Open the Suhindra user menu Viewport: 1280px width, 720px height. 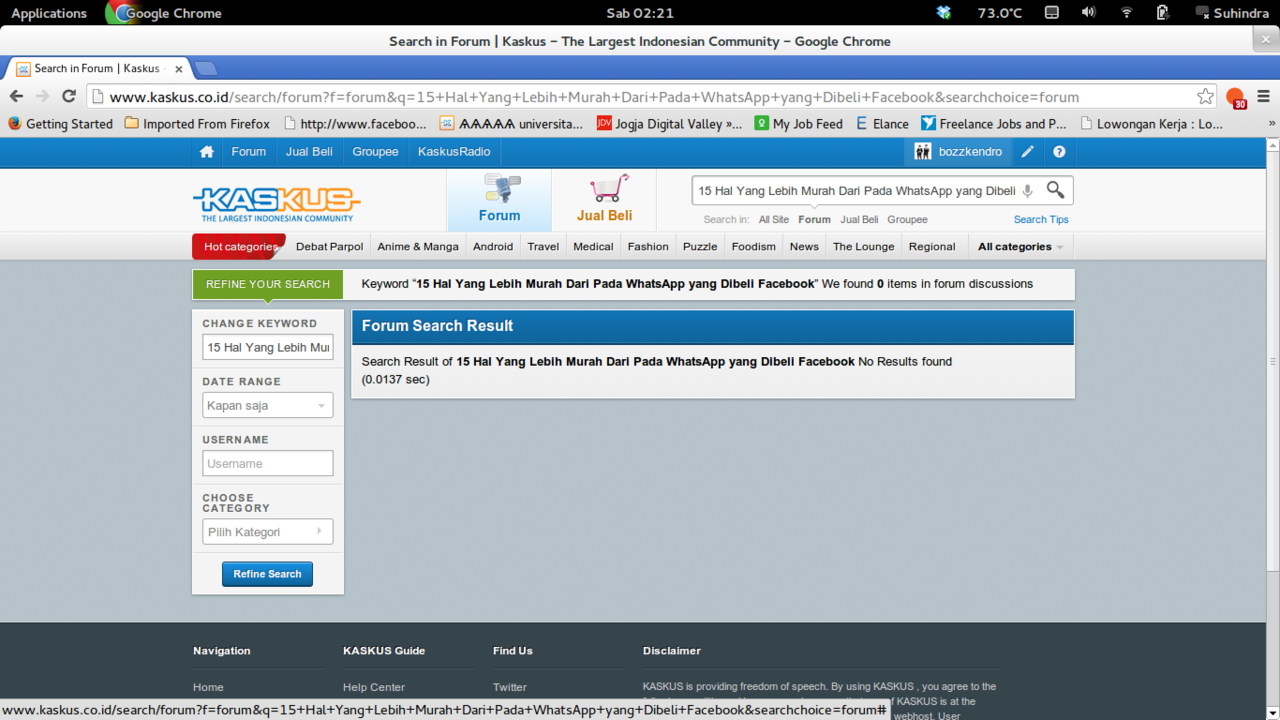pos(1232,13)
